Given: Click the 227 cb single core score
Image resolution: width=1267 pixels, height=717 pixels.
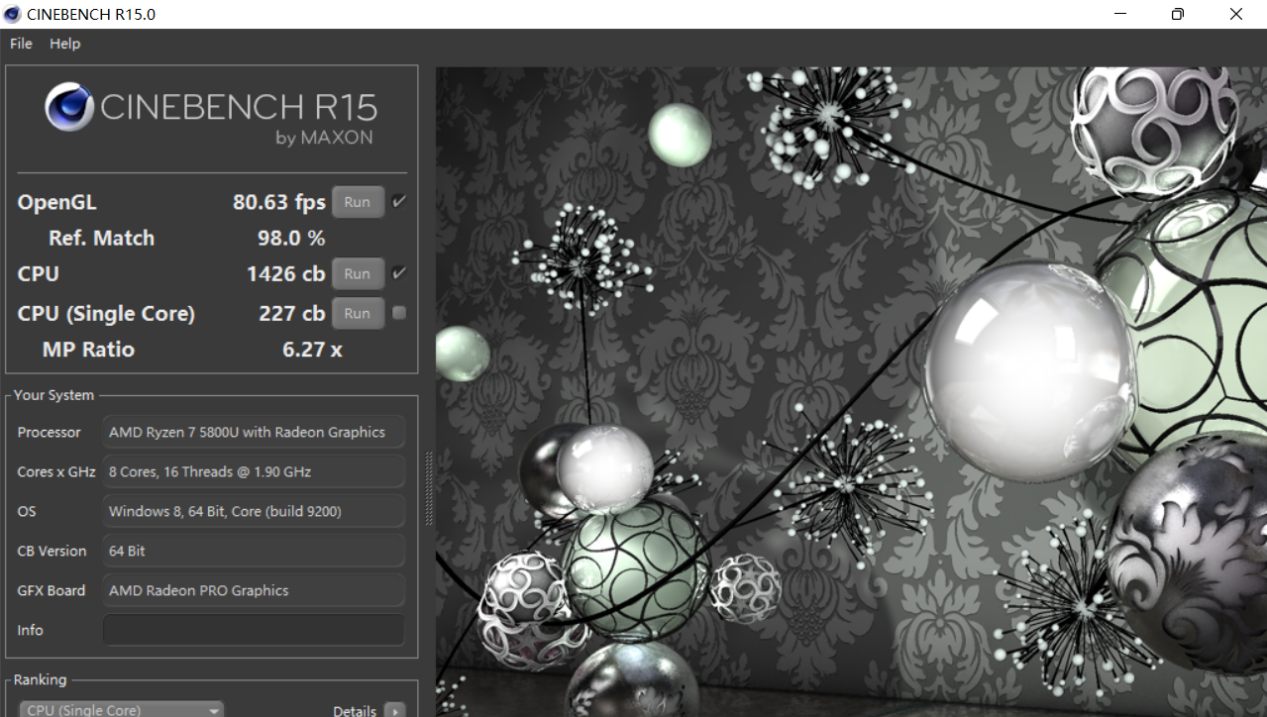Looking at the screenshot, I should pos(292,313).
